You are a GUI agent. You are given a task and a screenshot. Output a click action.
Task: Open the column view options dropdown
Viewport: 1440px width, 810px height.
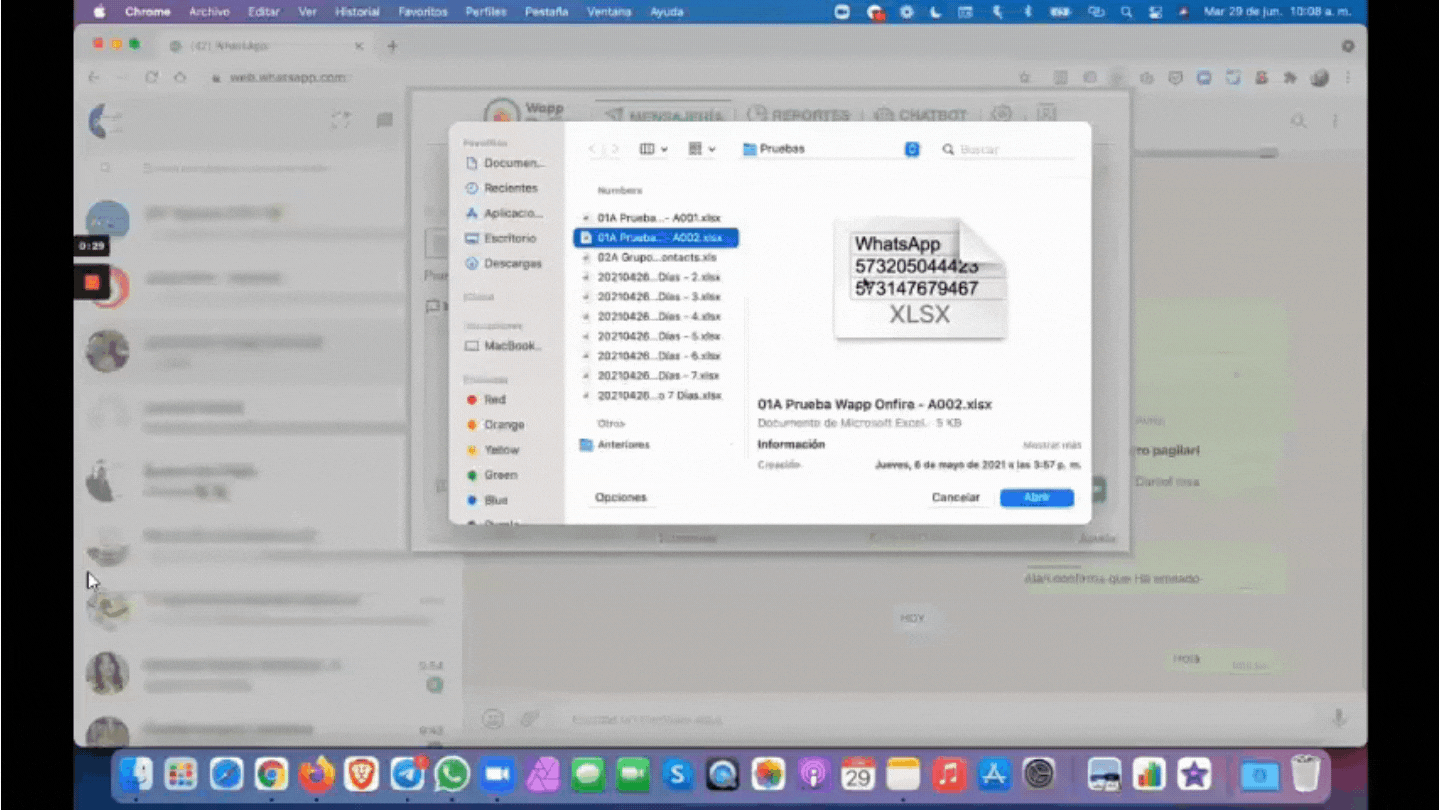click(x=654, y=149)
